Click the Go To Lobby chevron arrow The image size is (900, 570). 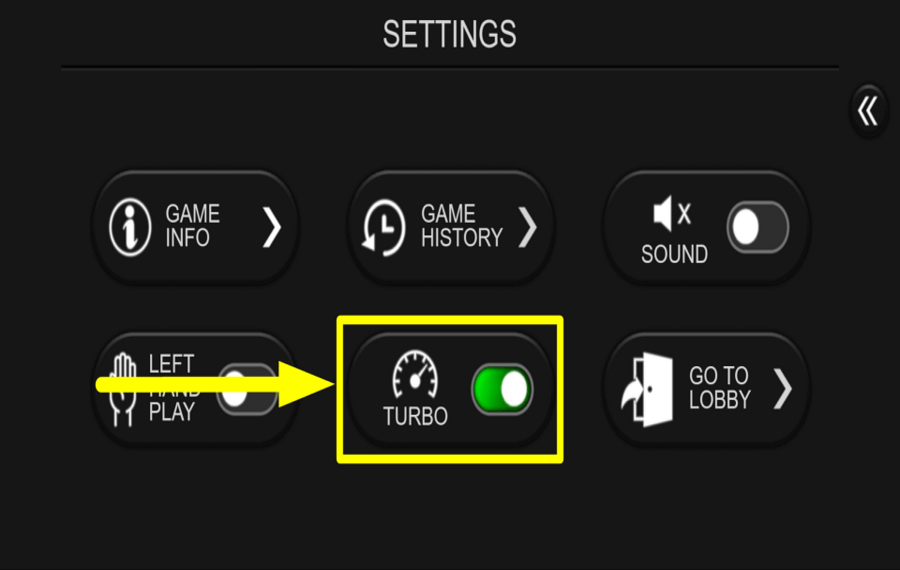tap(783, 389)
